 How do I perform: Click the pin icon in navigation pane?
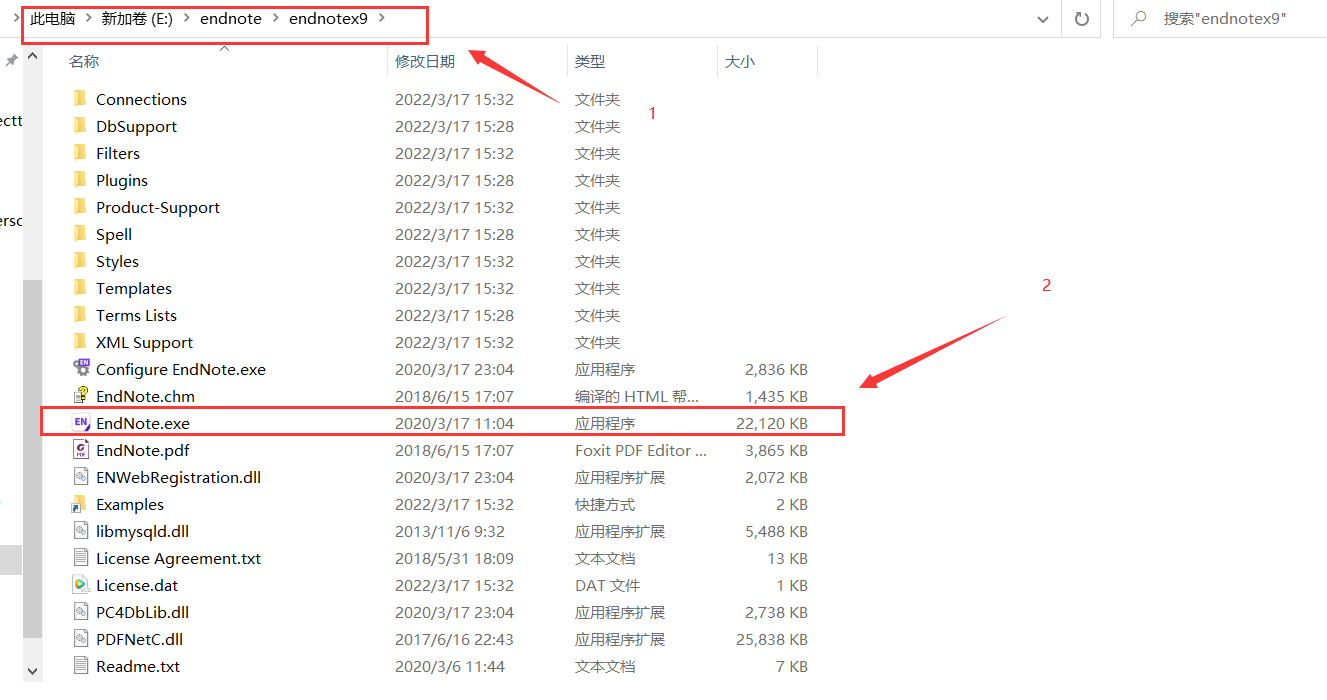tap(12, 61)
